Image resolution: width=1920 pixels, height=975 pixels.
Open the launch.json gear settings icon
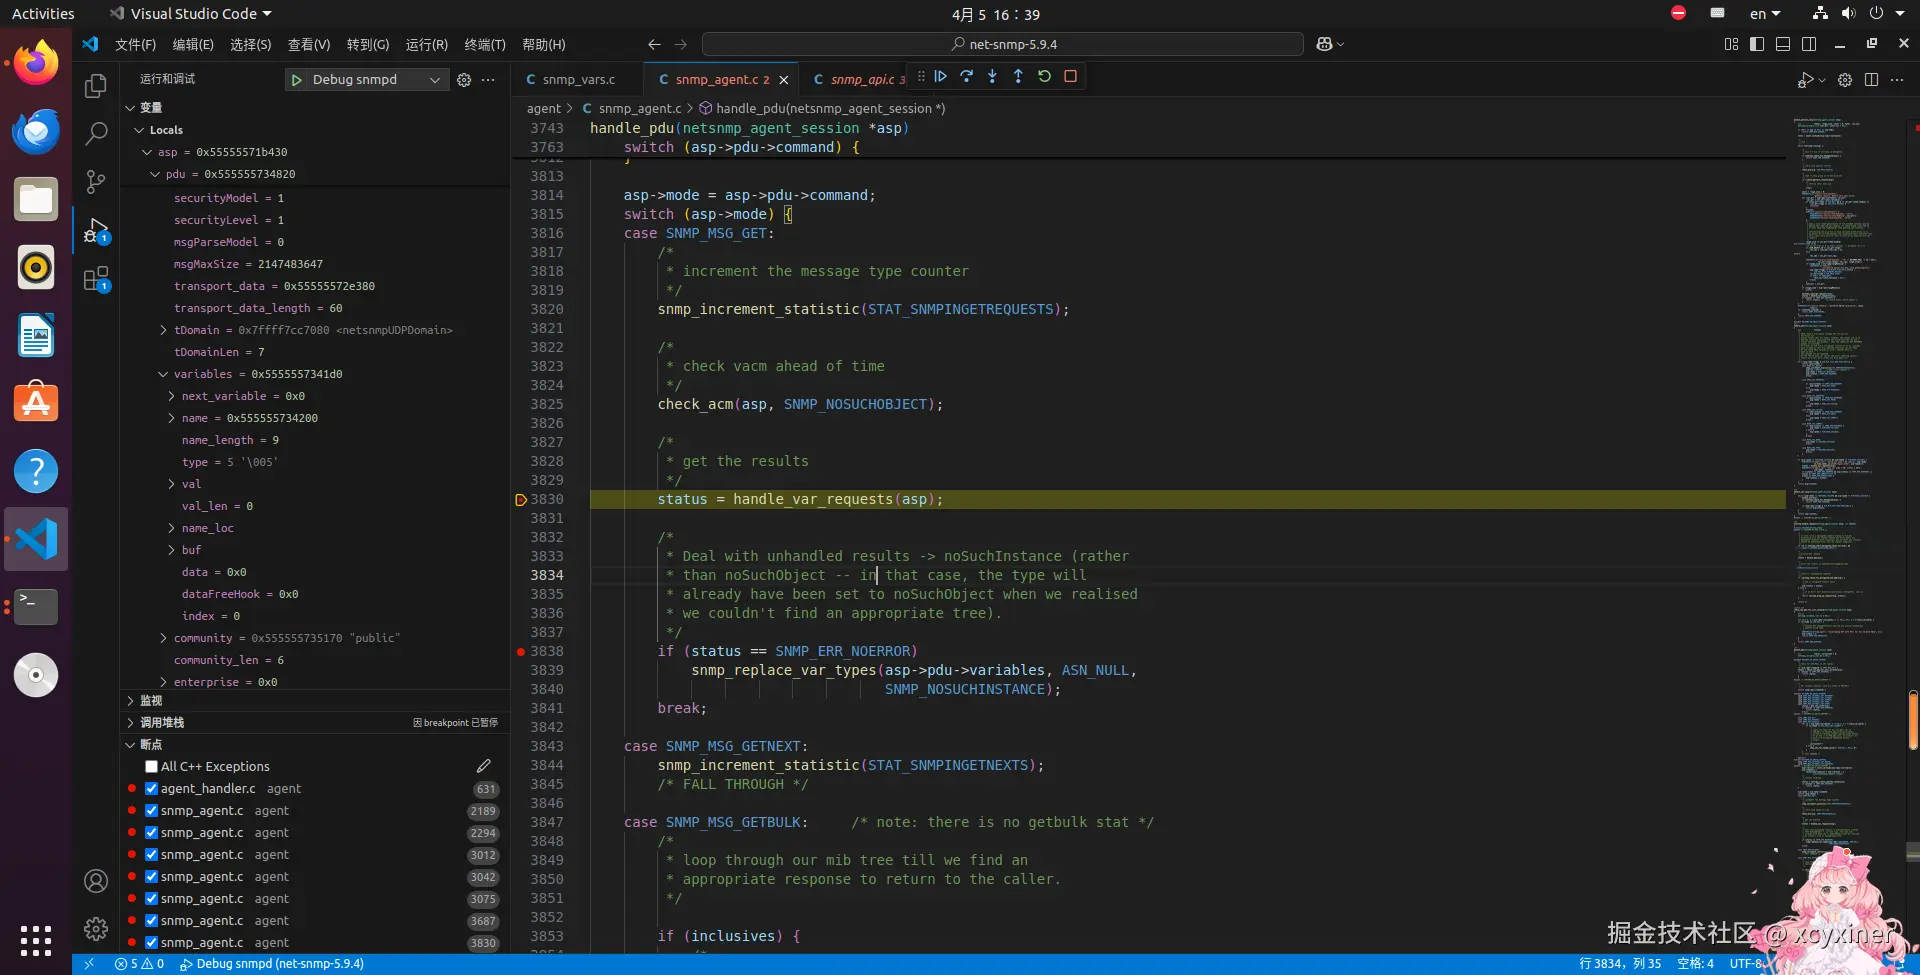[464, 80]
